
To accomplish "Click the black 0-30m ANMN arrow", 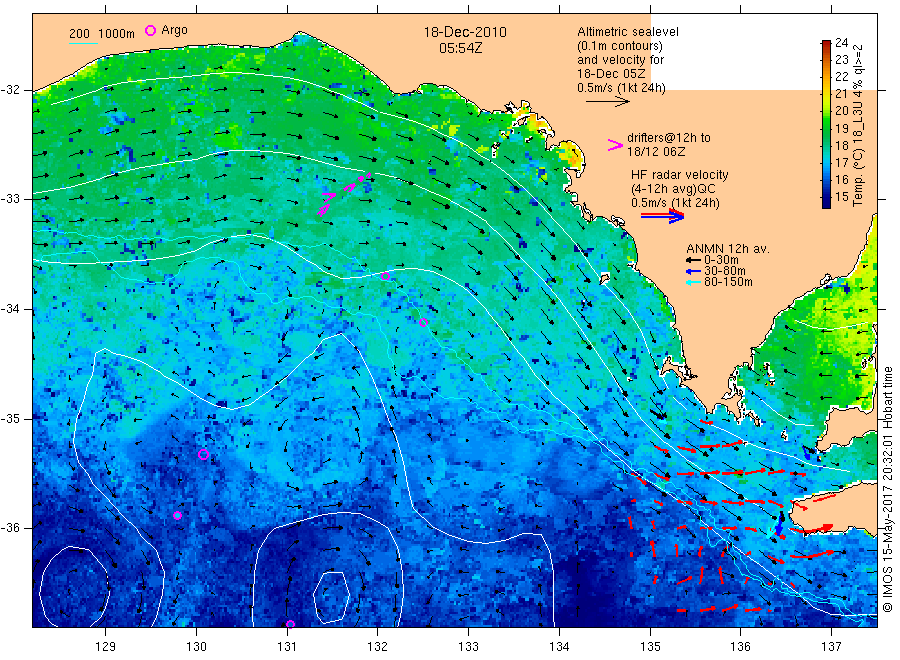I will tap(693, 260).
